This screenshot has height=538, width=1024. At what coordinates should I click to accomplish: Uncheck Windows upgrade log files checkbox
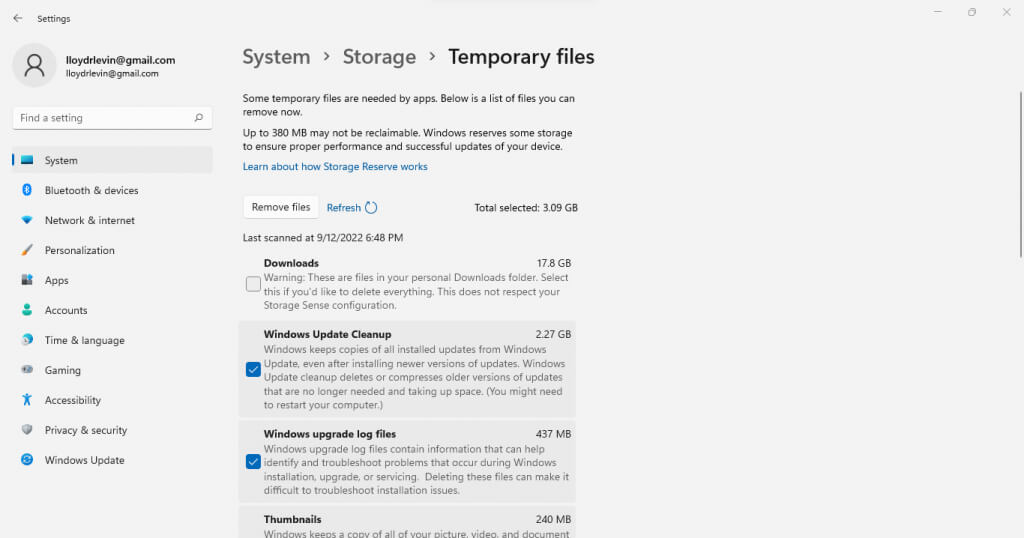tap(253, 462)
